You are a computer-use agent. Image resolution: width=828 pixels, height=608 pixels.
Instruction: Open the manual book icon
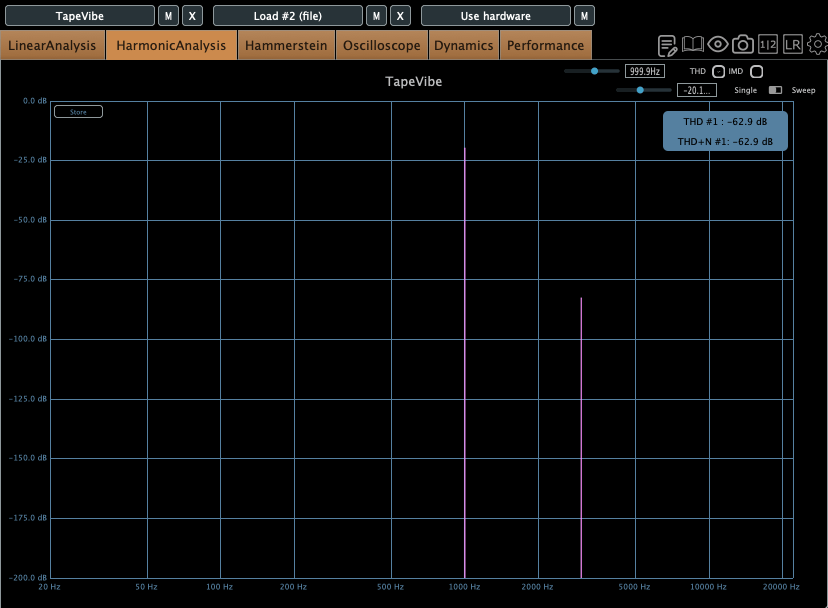coord(693,45)
